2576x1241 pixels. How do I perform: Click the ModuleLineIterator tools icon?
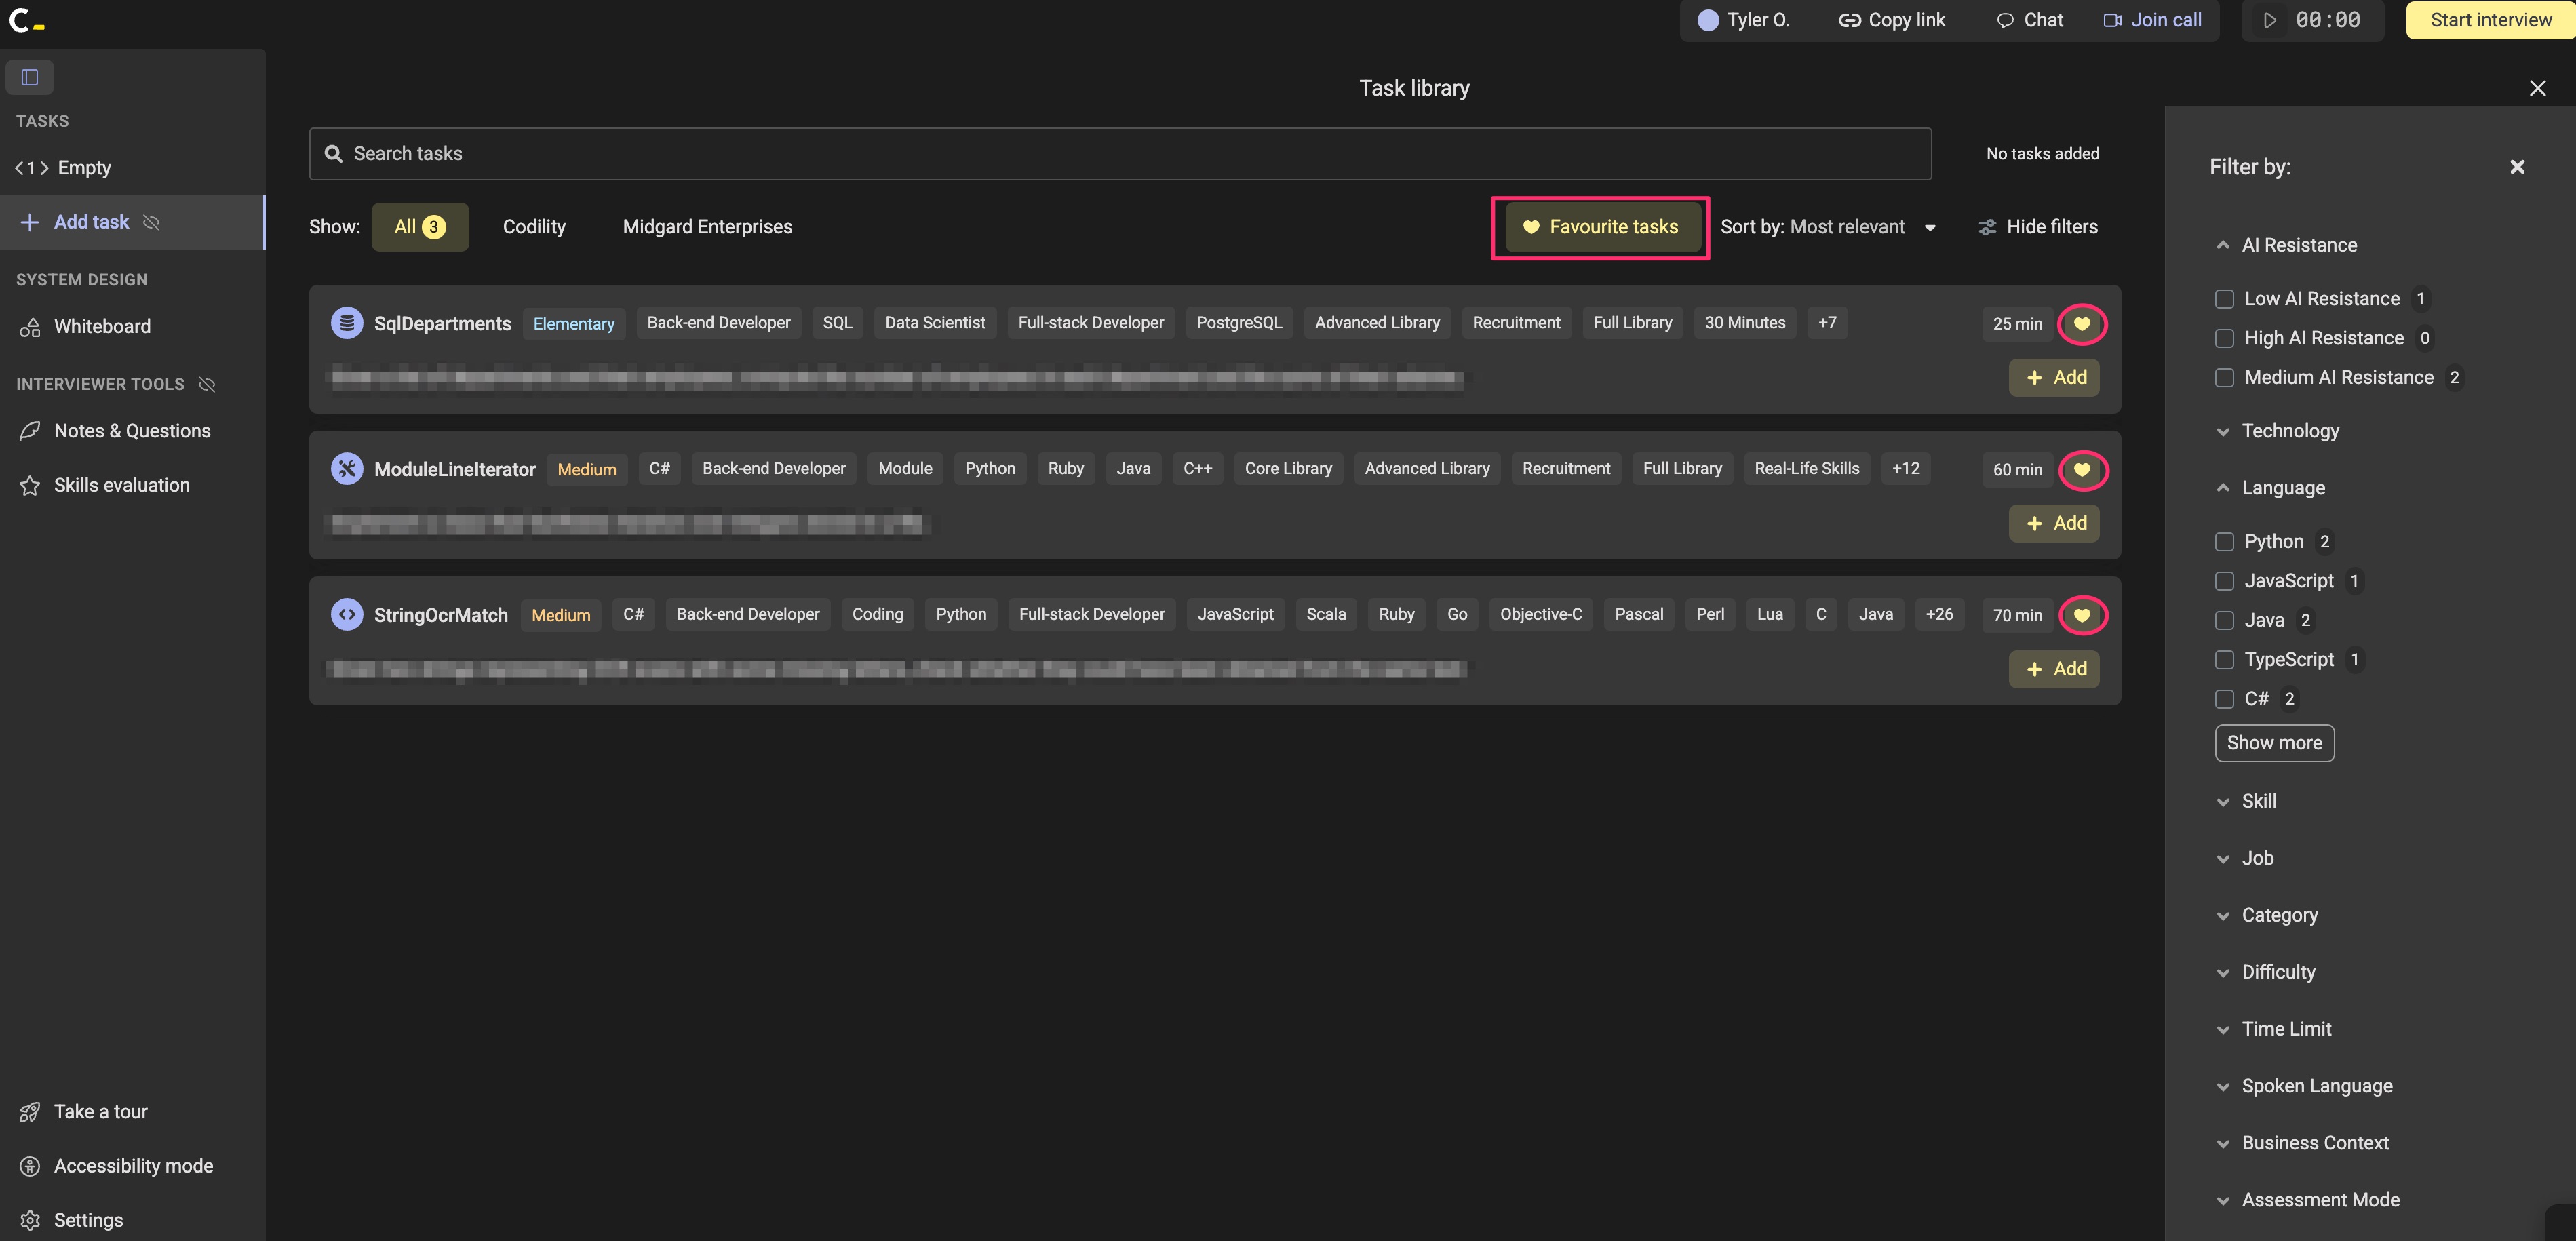click(x=346, y=469)
